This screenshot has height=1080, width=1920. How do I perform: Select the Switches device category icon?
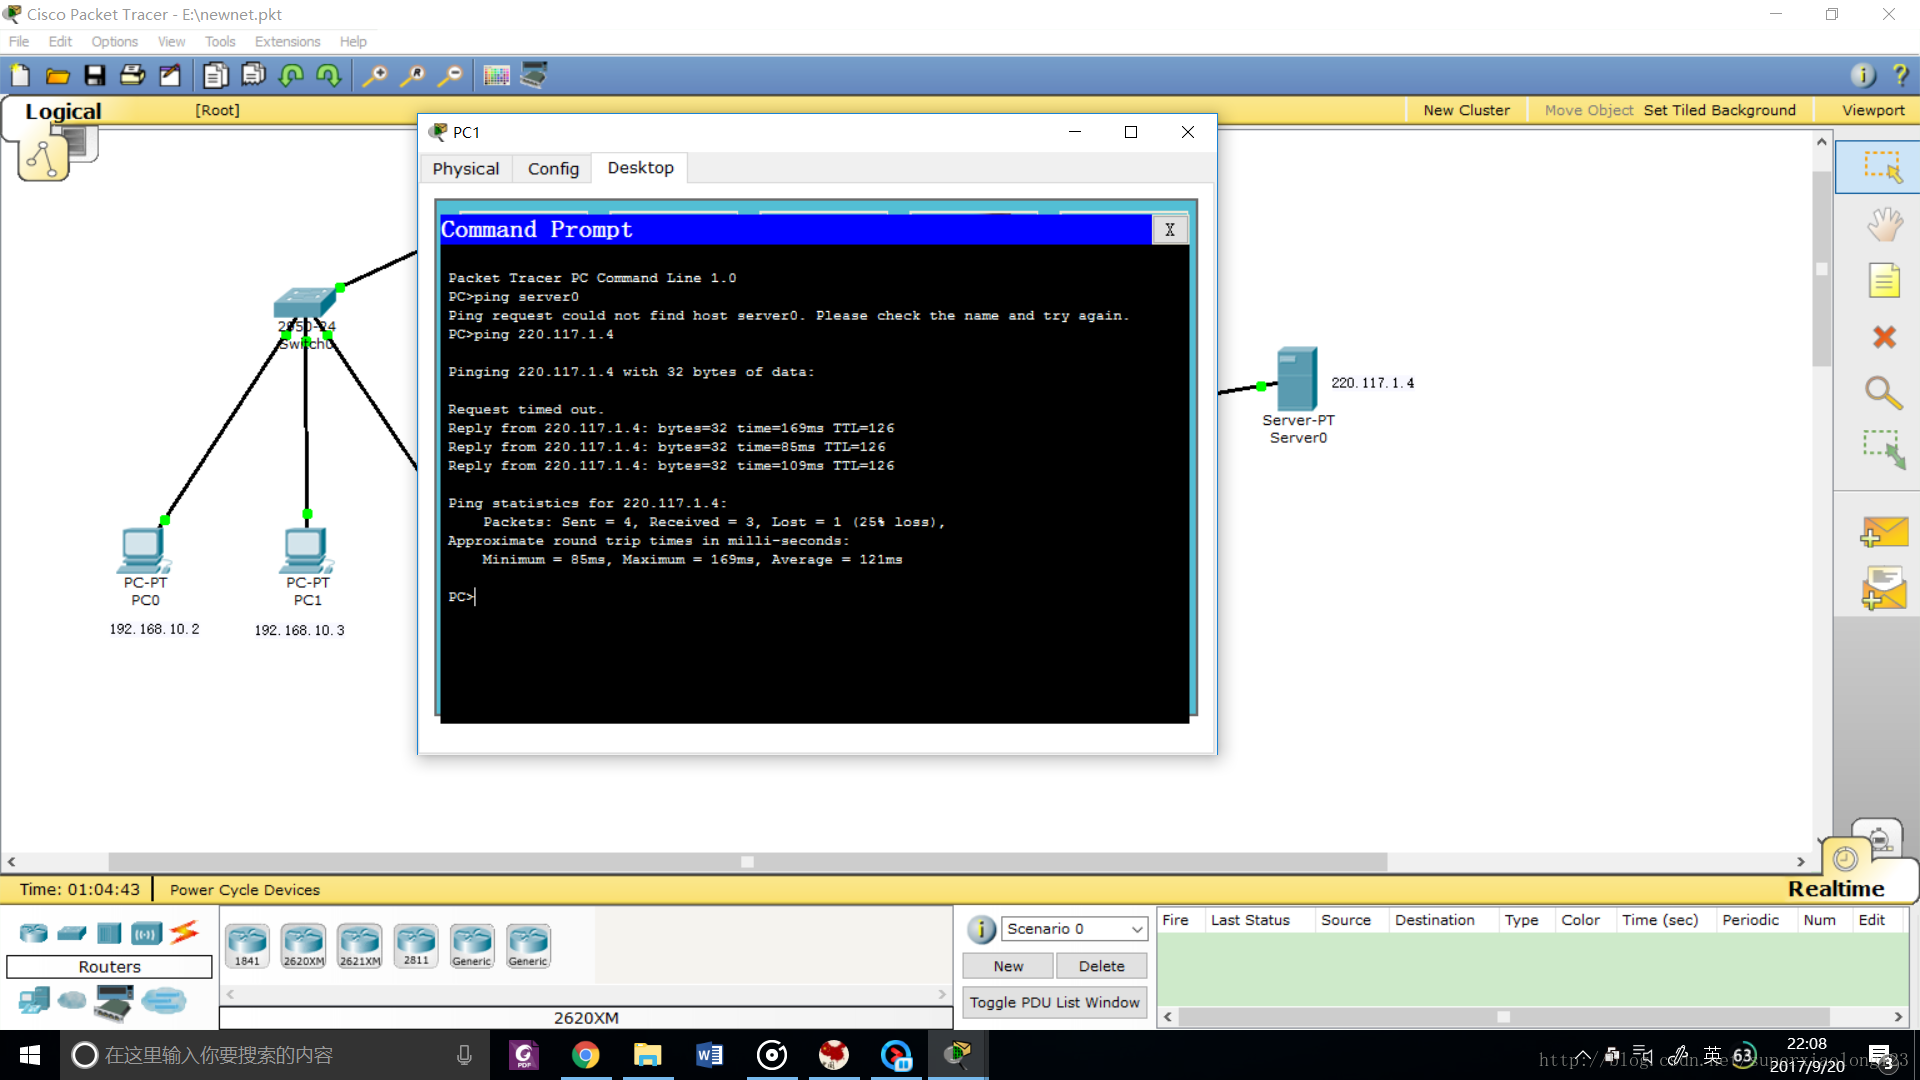click(72, 934)
